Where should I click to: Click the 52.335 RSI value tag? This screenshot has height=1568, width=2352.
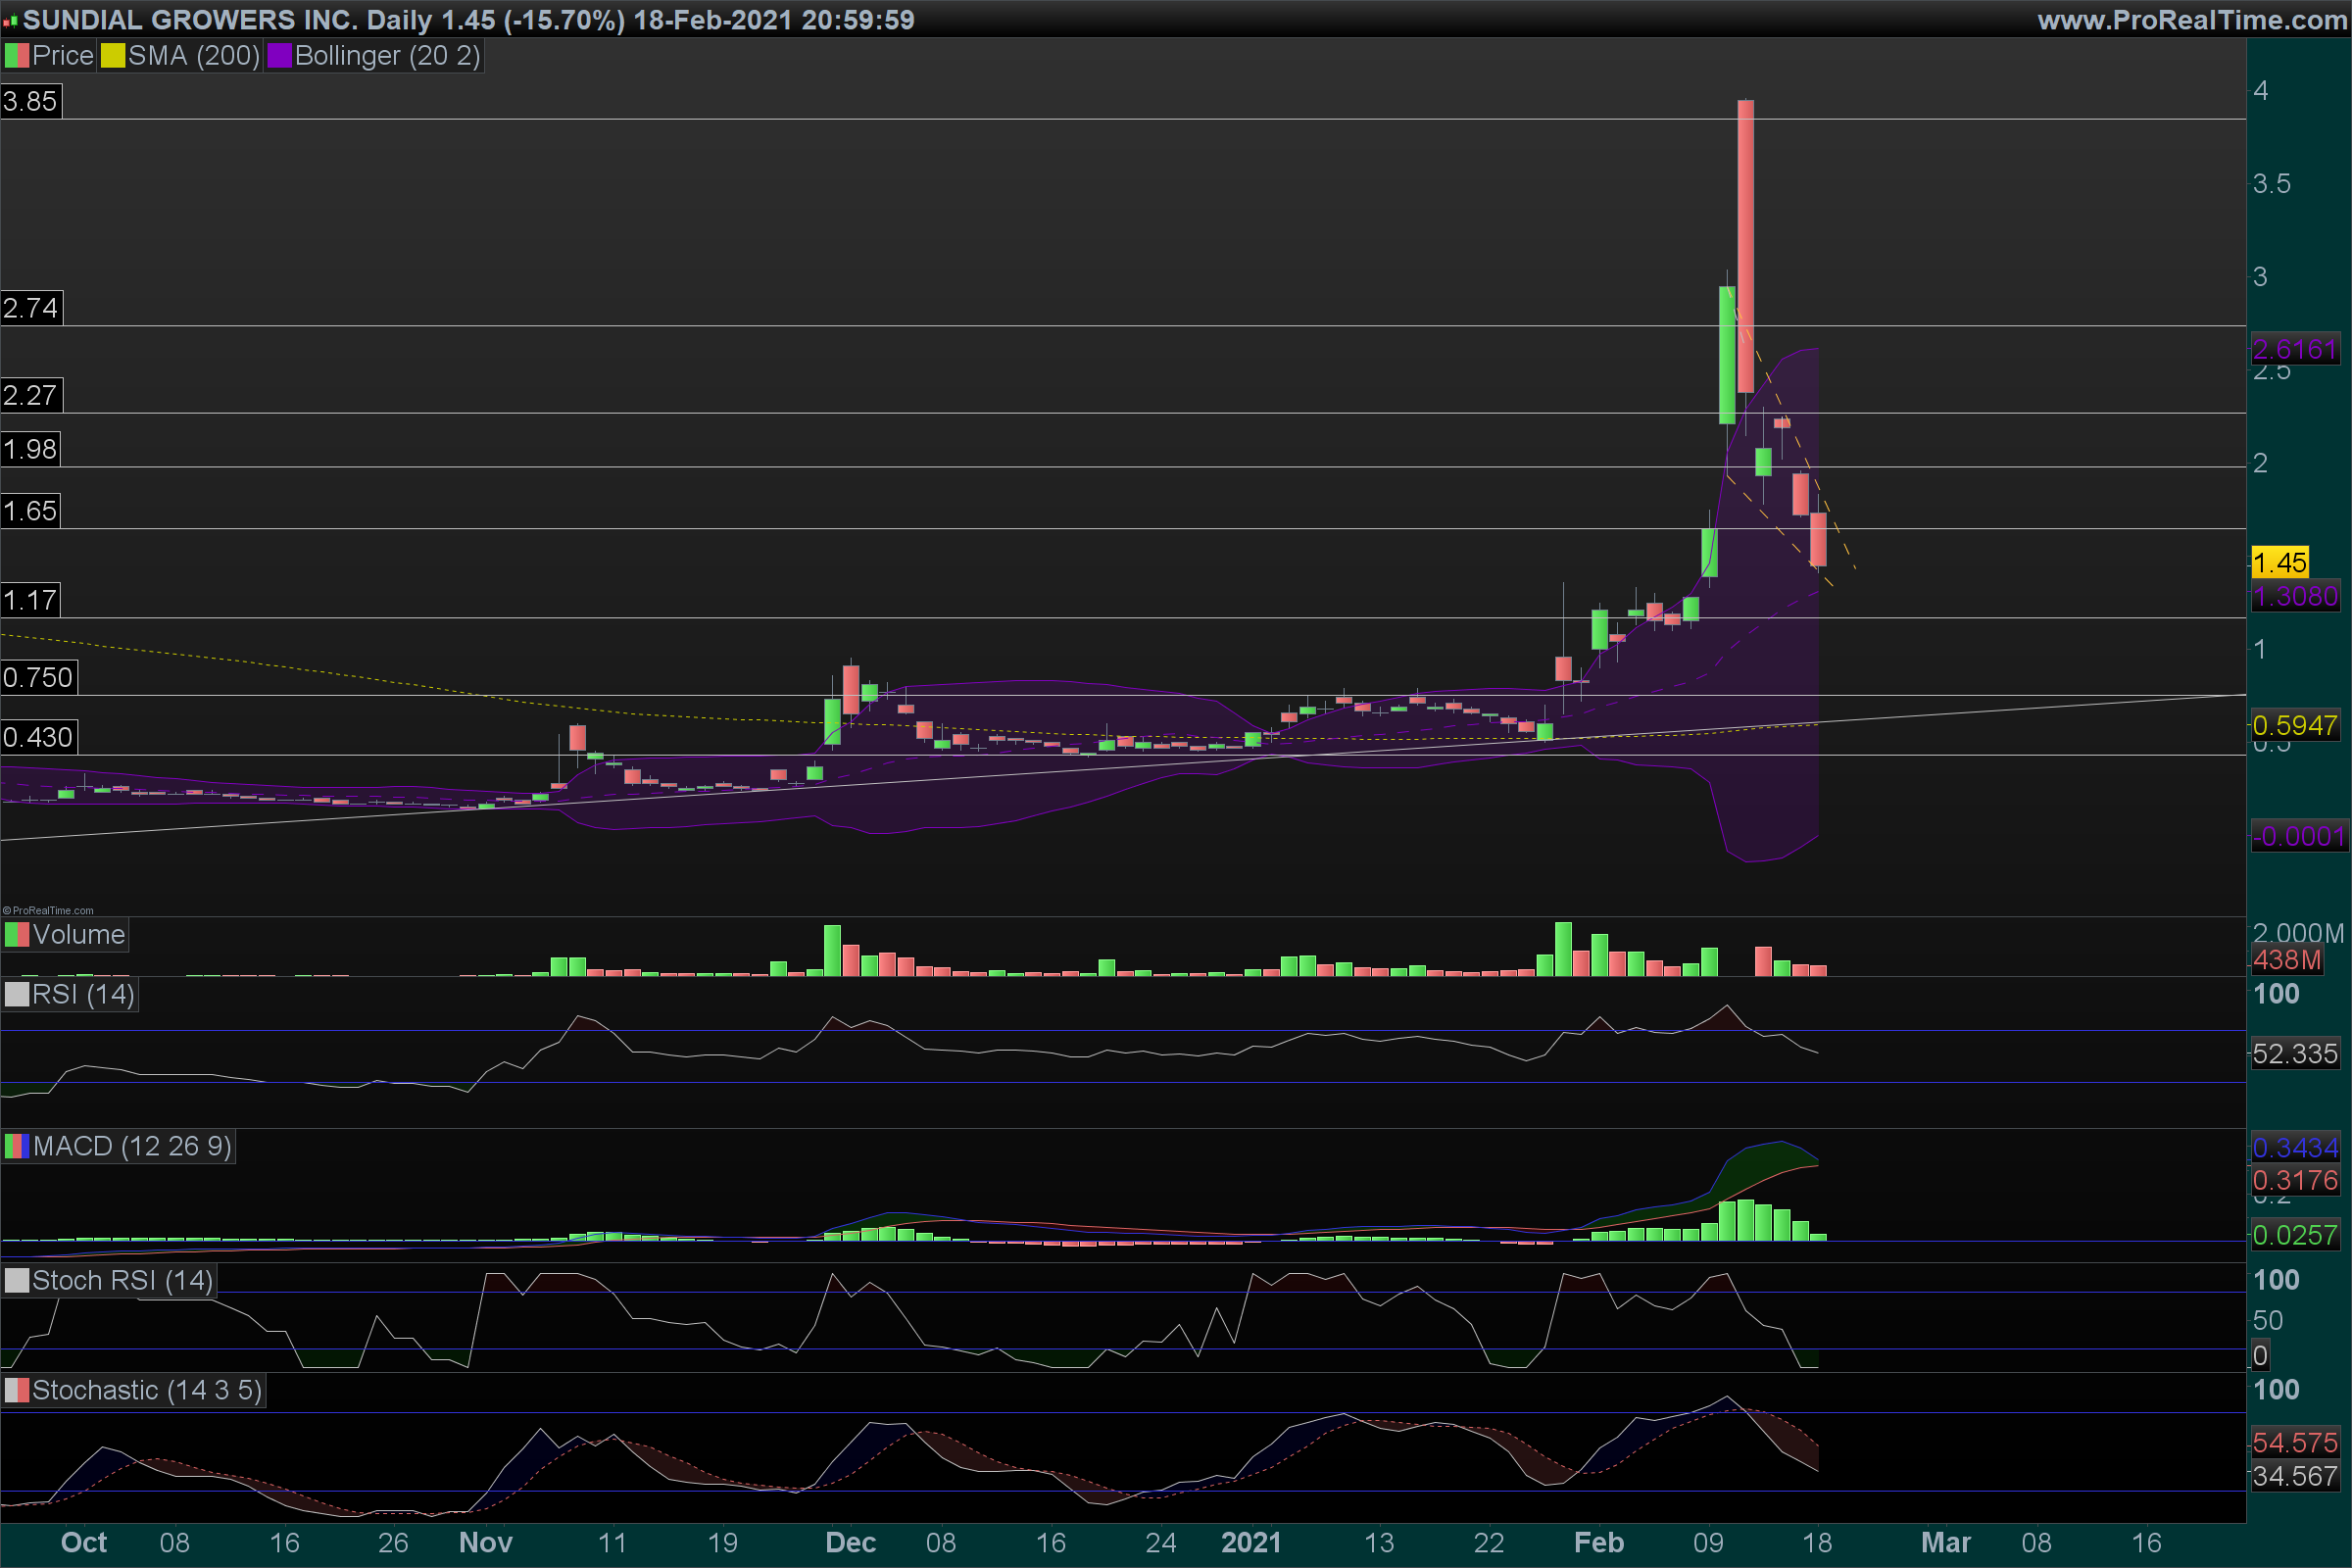point(2294,1054)
